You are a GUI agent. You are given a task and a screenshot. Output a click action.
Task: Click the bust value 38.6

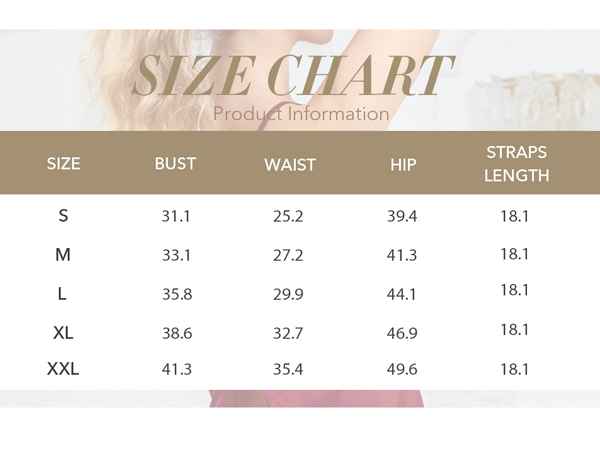177,333
